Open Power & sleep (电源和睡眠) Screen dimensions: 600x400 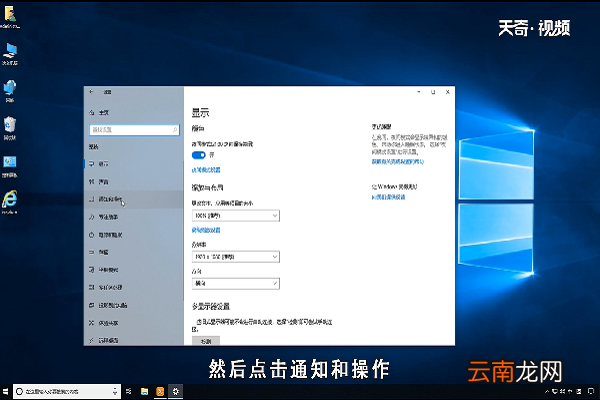134,235
